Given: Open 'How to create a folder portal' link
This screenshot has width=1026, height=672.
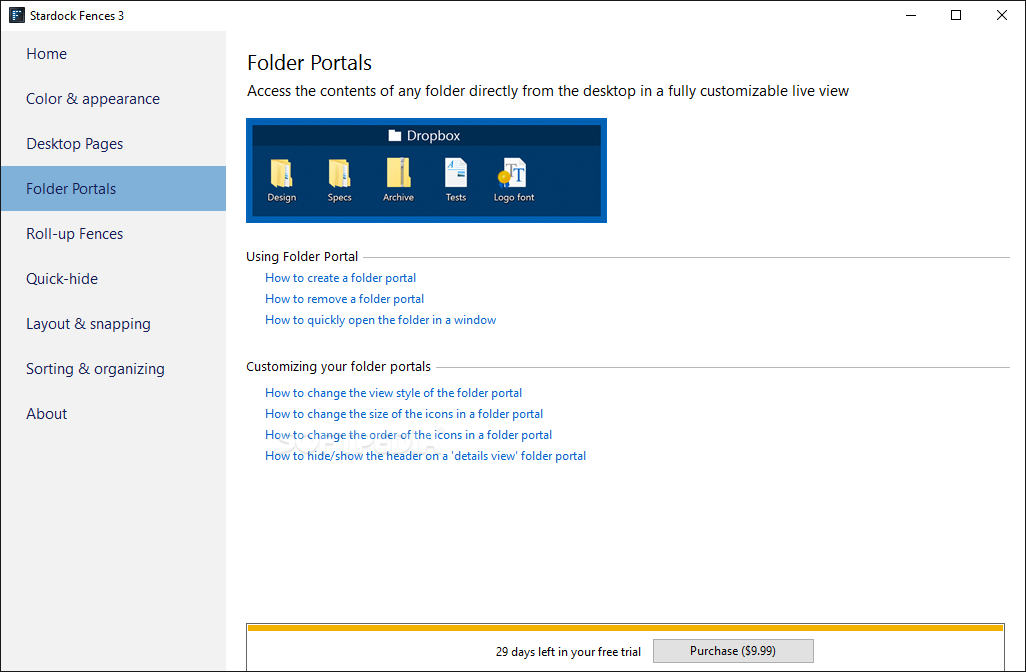Looking at the screenshot, I should tap(340, 278).
